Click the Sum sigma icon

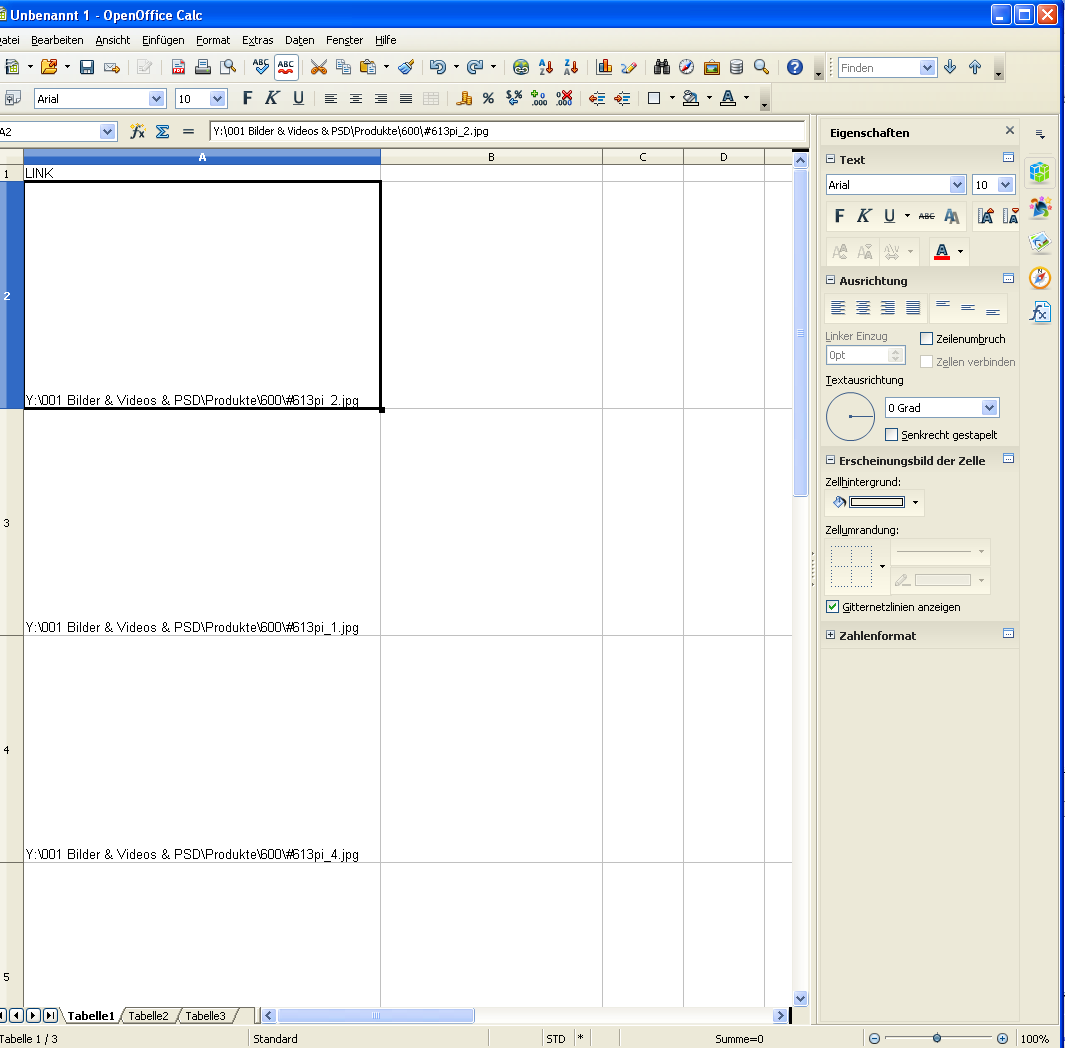(162, 132)
